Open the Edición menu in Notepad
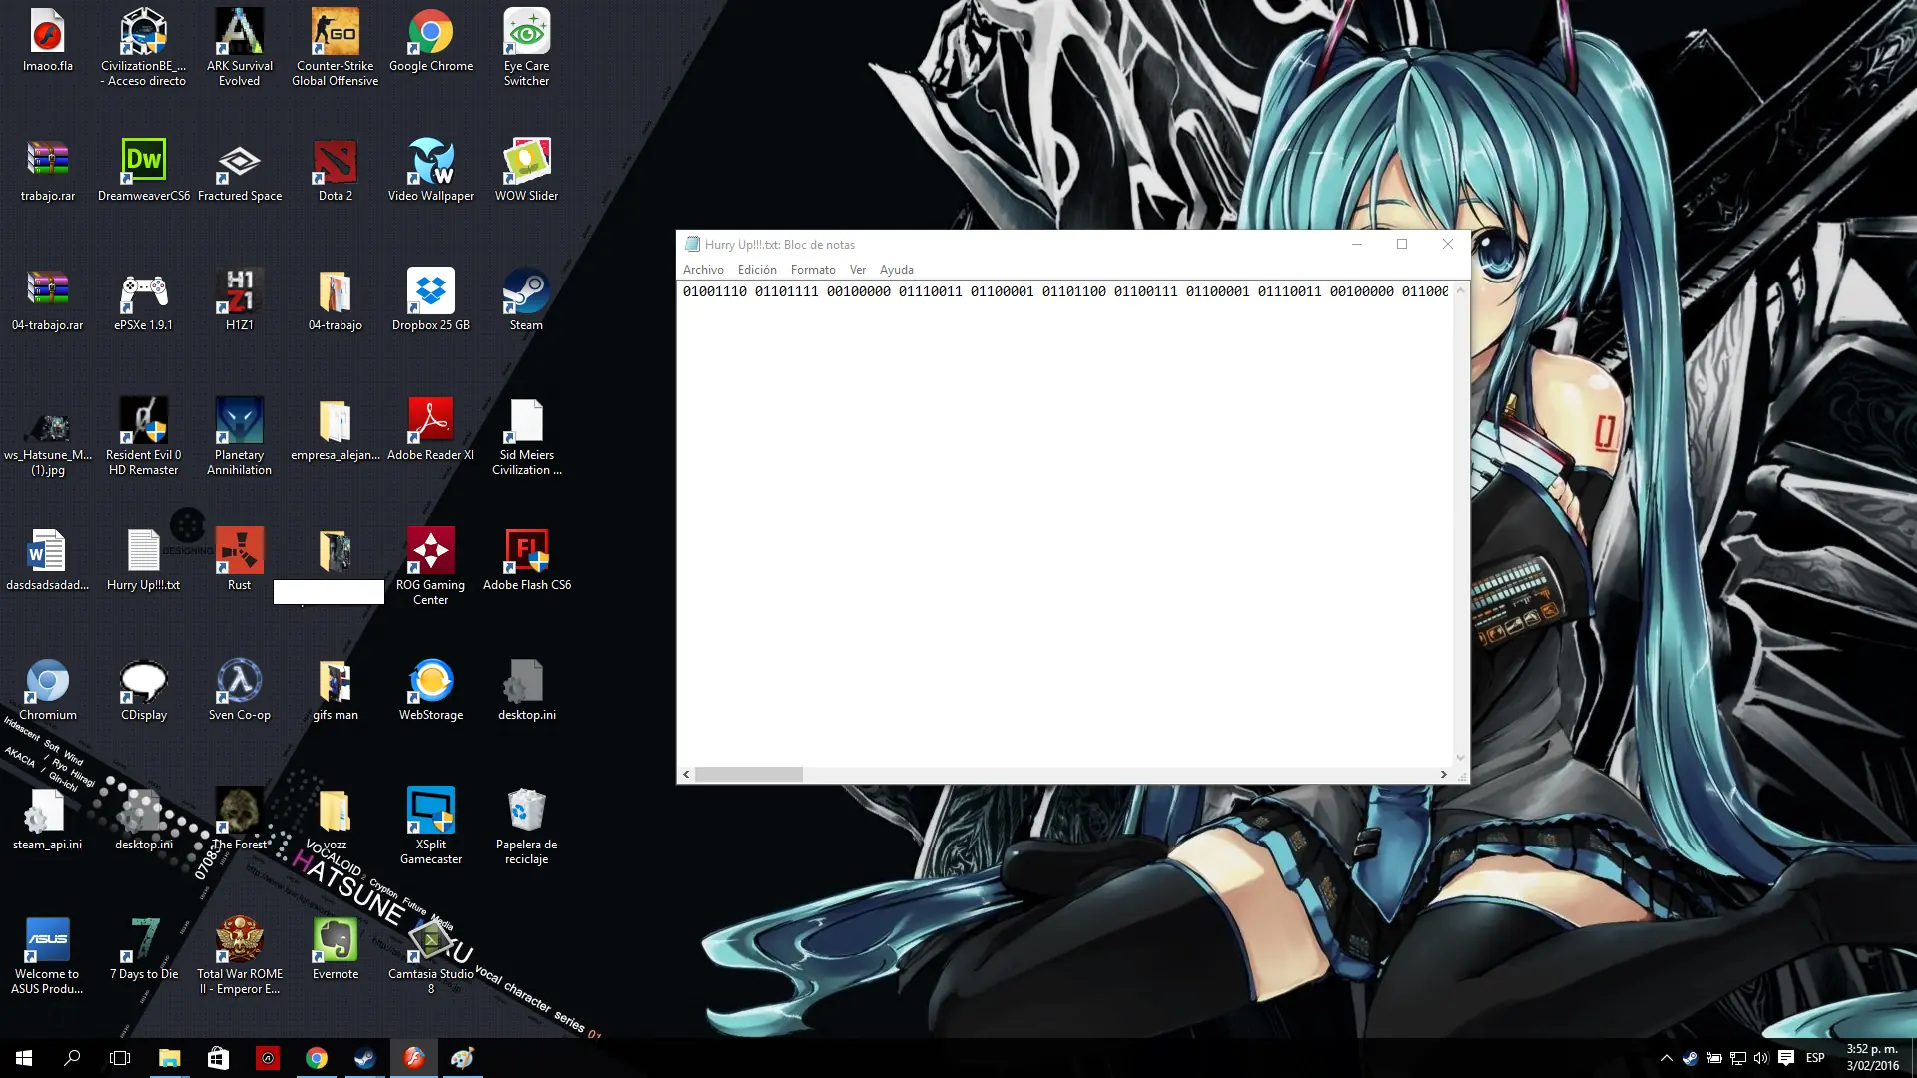 pyautogui.click(x=757, y=270)
